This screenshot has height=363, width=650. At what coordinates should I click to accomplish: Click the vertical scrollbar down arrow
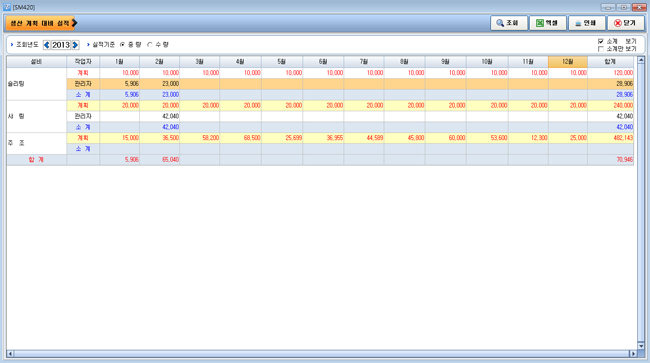[641, 346]
